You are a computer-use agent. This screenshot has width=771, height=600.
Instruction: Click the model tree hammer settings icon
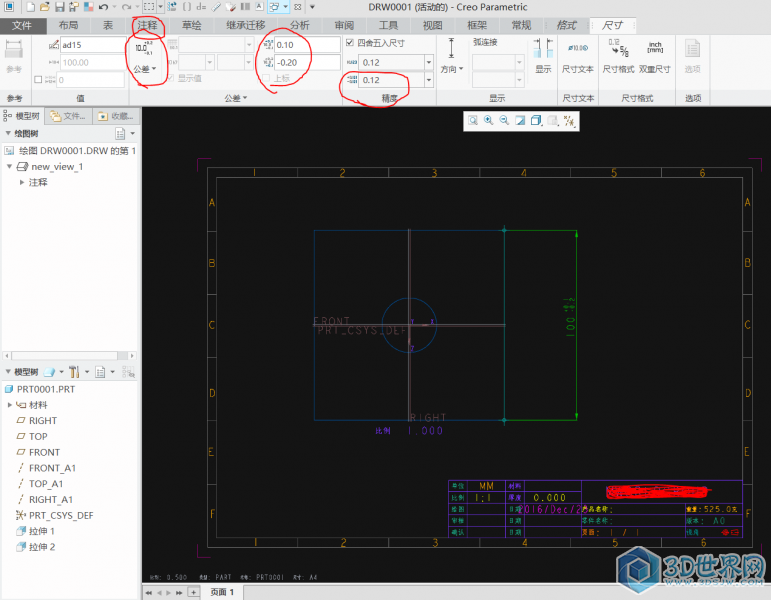point(74,372)
